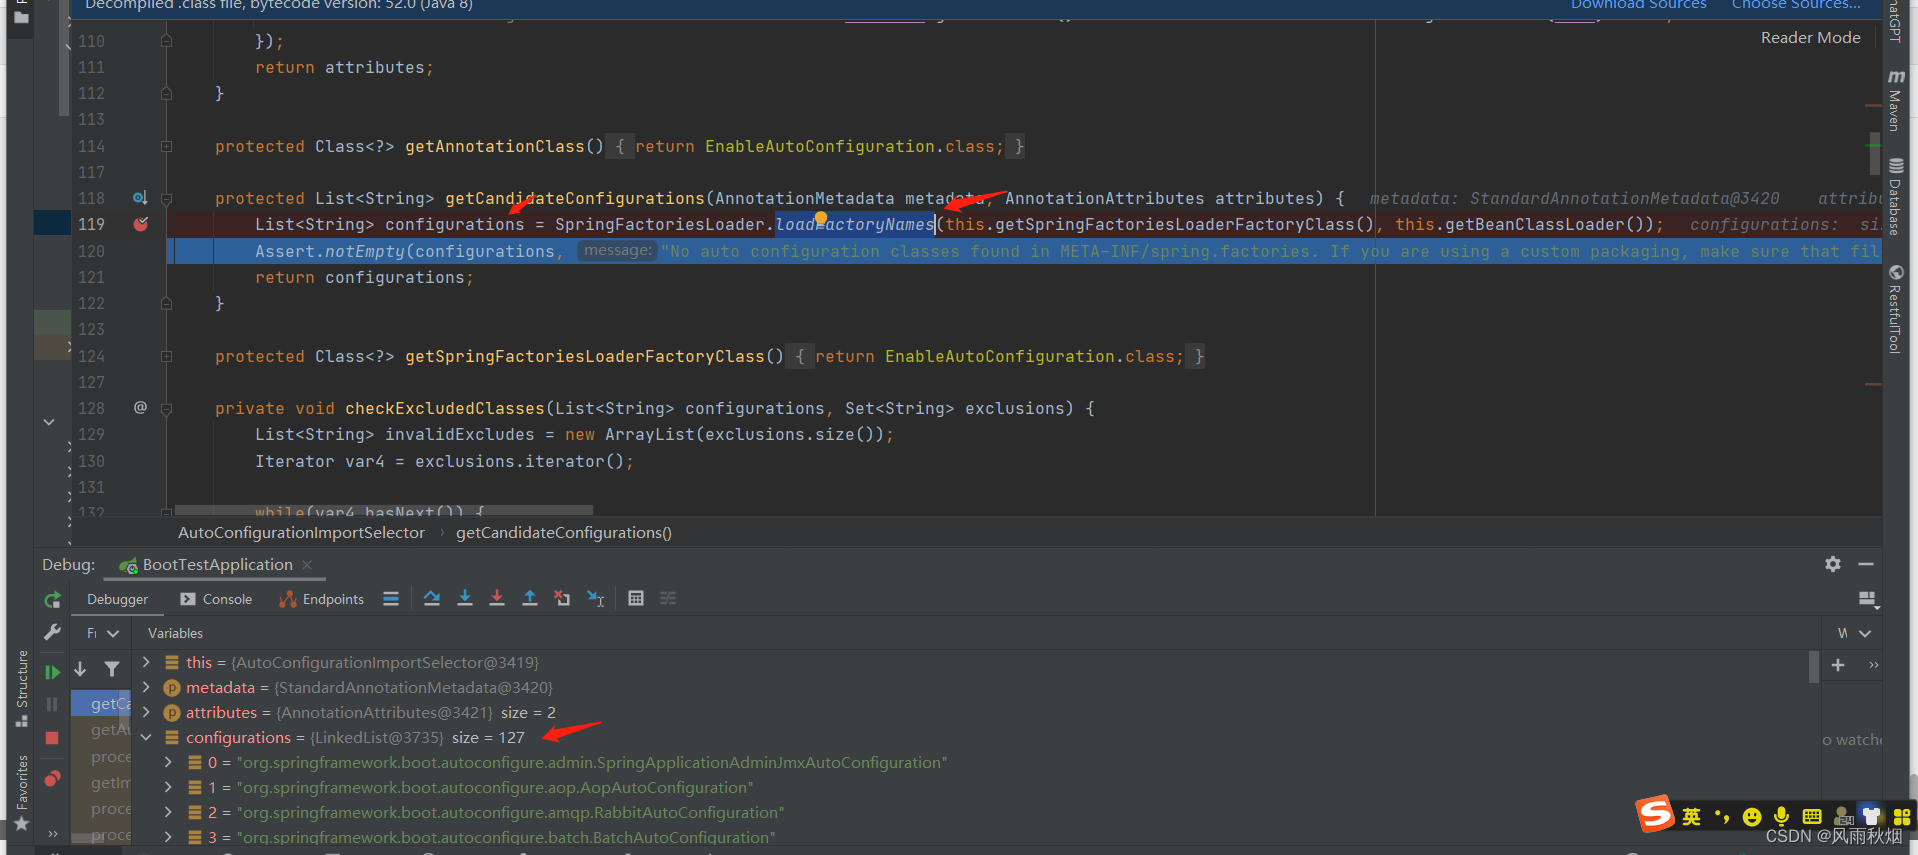Add a new watch expression
The height and width of the screenshot is (855, 1918).
click(1838, 665)
